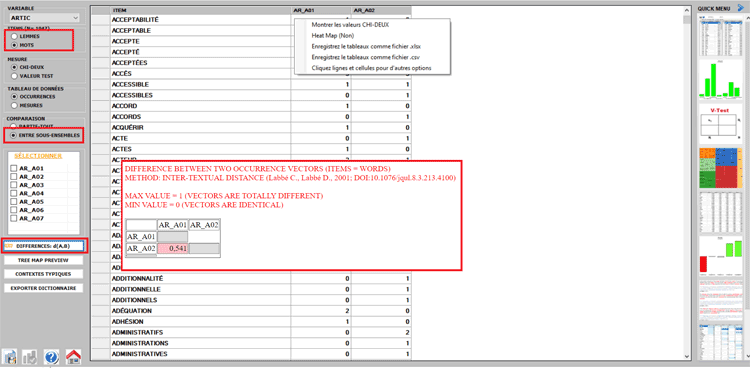Choose Montrer les valeurs CHI-DEUX menu entry
Image resolution: width=750 pixels, height=368 pixels.
[350, 25]
